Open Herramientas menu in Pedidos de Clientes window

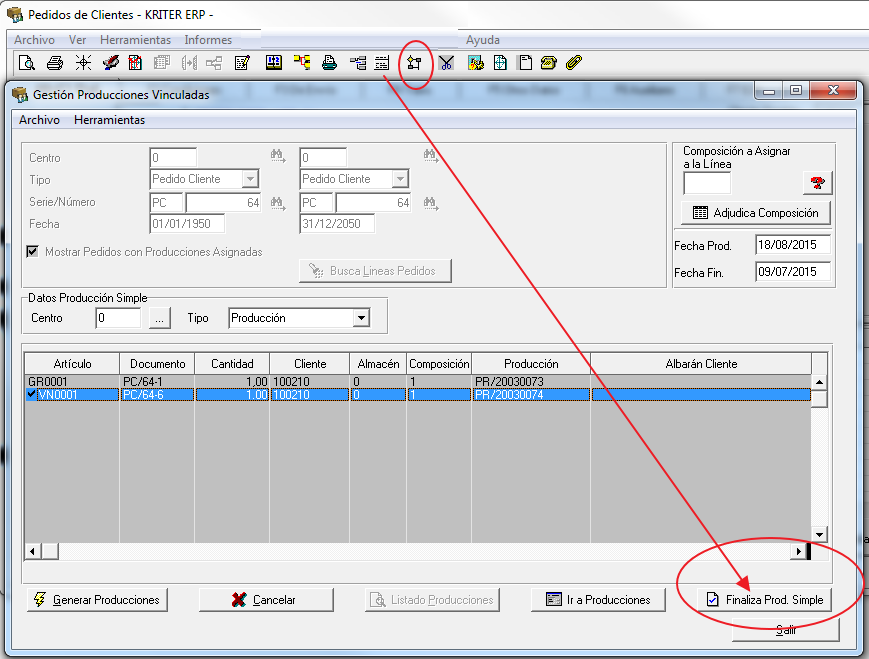pyautogui.click(x=136, y=40)
